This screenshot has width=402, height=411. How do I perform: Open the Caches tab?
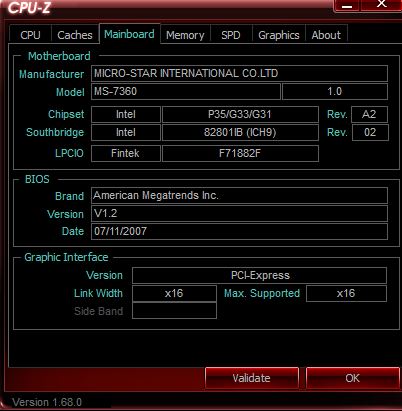click(x=75, y=35)
